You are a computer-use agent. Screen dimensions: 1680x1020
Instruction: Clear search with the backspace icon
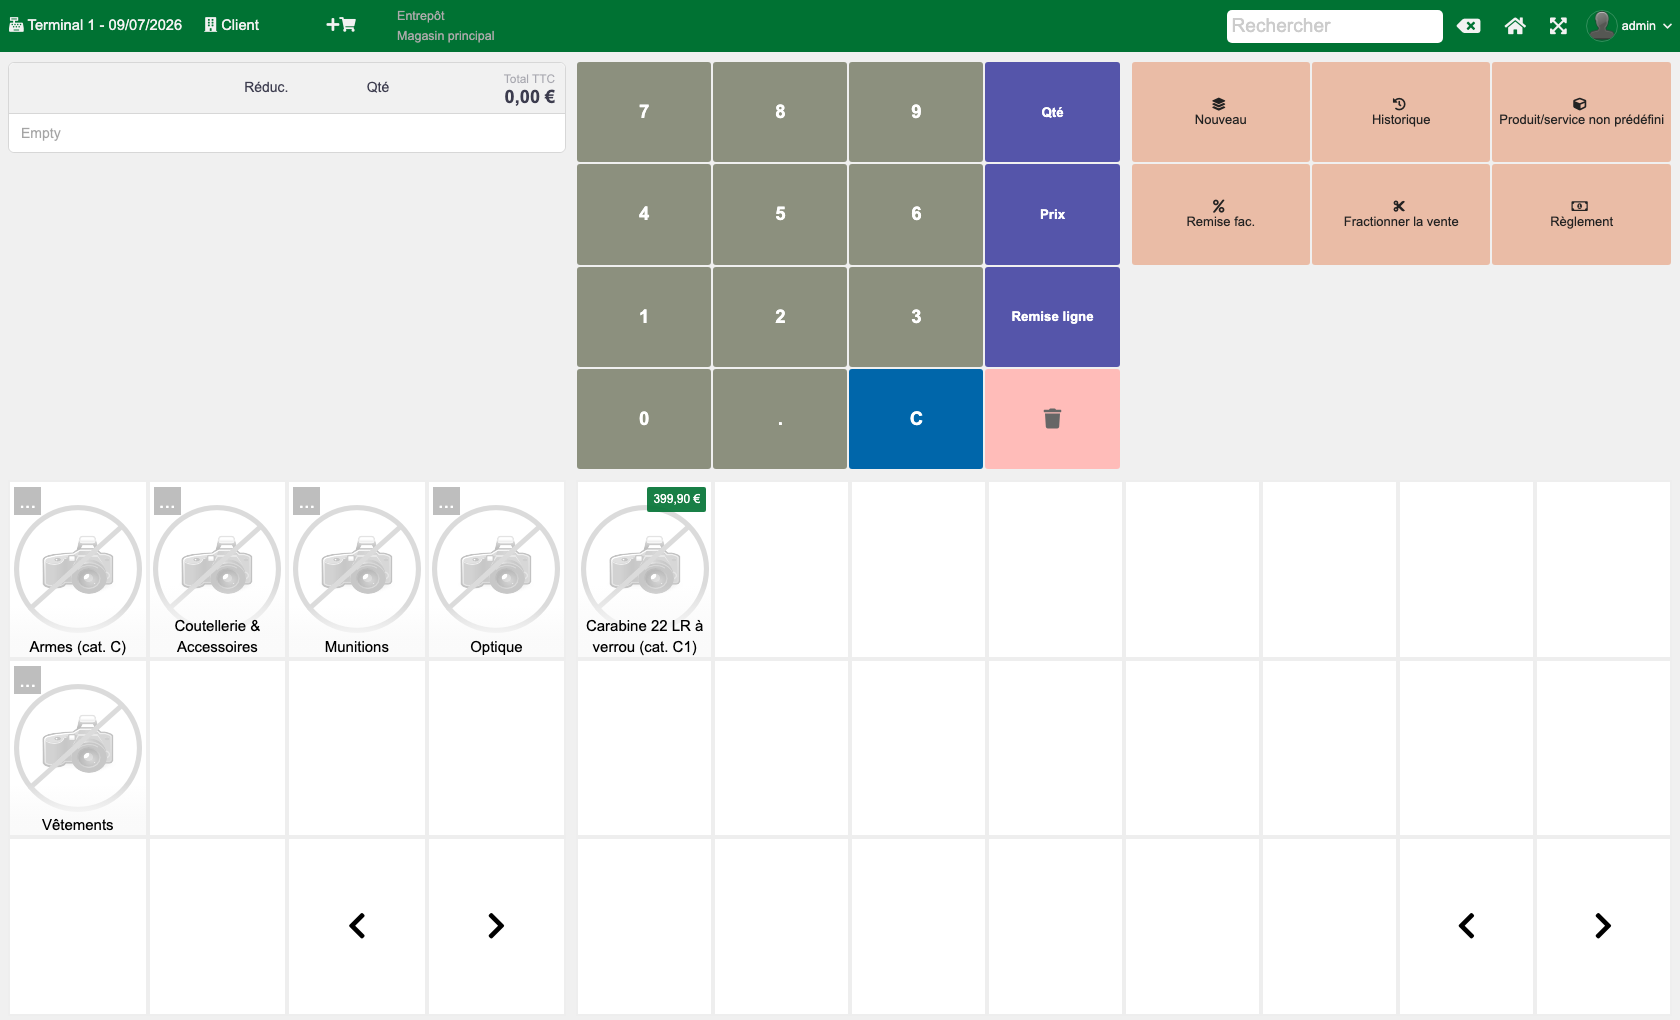click(1469, 26)
